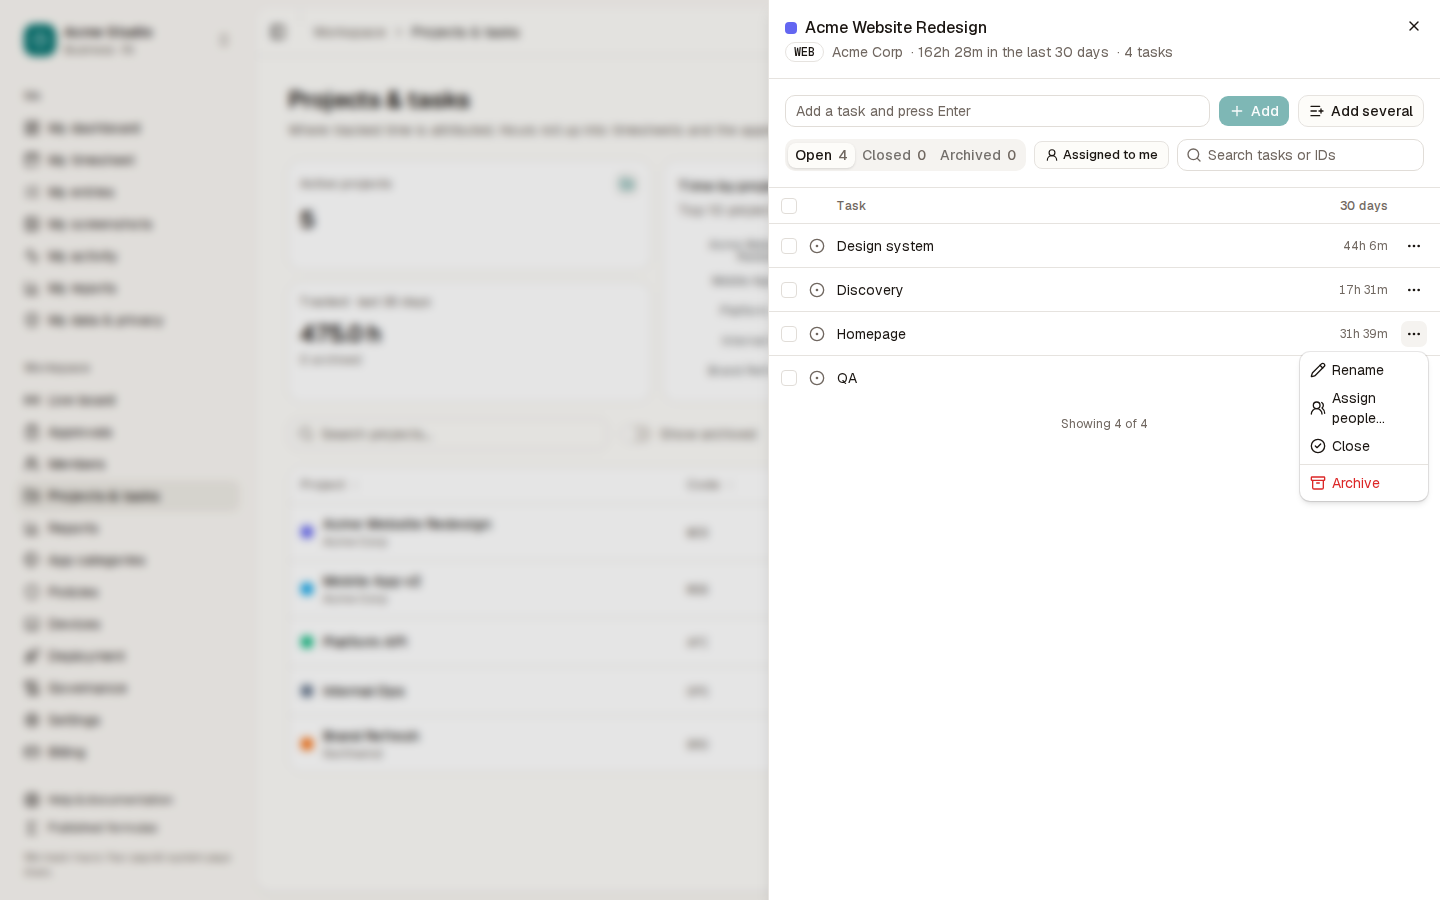This screenshot has width=1440, height=900.
Task: Toggle the Assigned to me filter
Action: click(x=1101, y=155)
